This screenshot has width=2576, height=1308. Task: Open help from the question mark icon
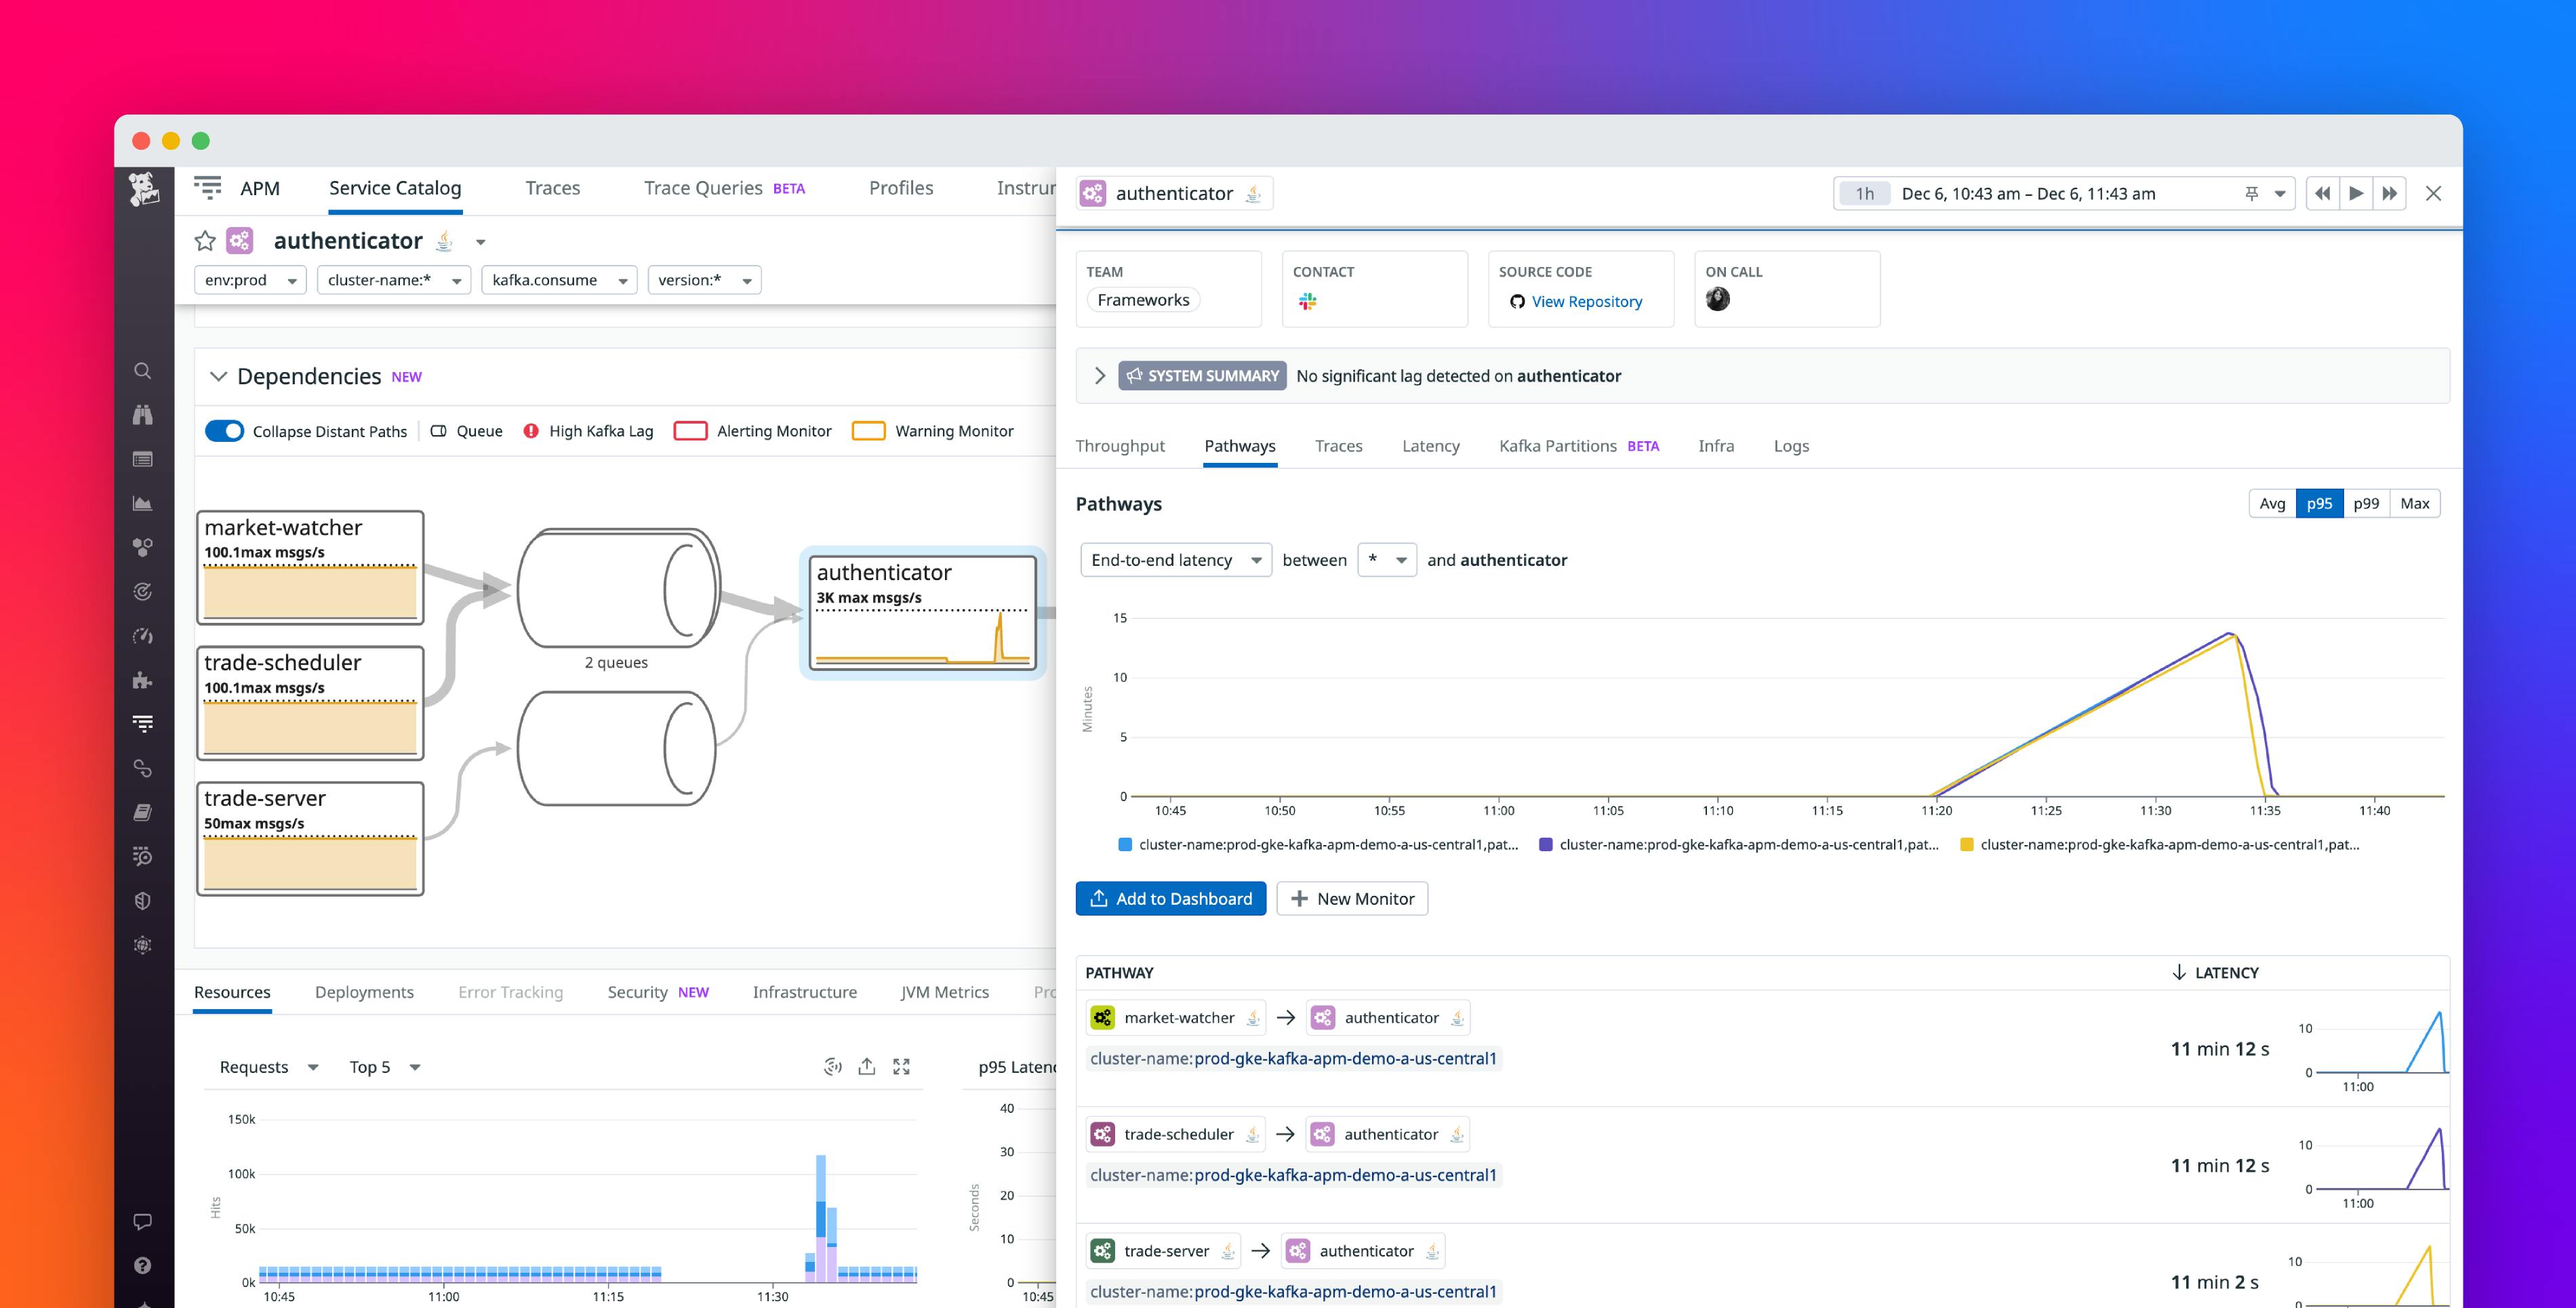click(143, 1265)
